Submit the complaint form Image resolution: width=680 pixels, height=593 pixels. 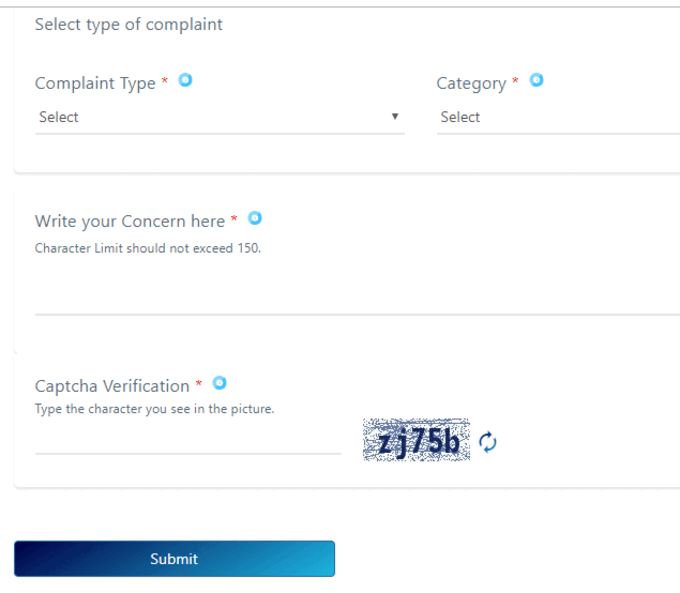(174, 559)
